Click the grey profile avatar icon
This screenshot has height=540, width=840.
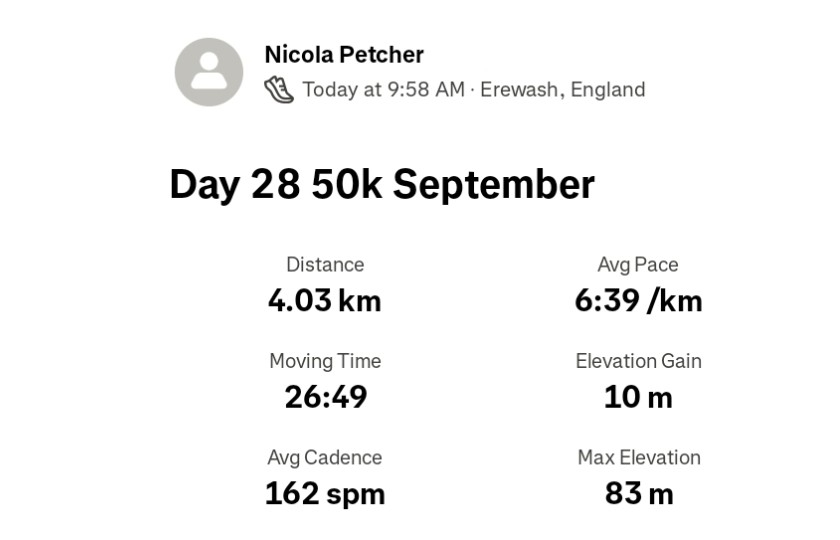209,72
